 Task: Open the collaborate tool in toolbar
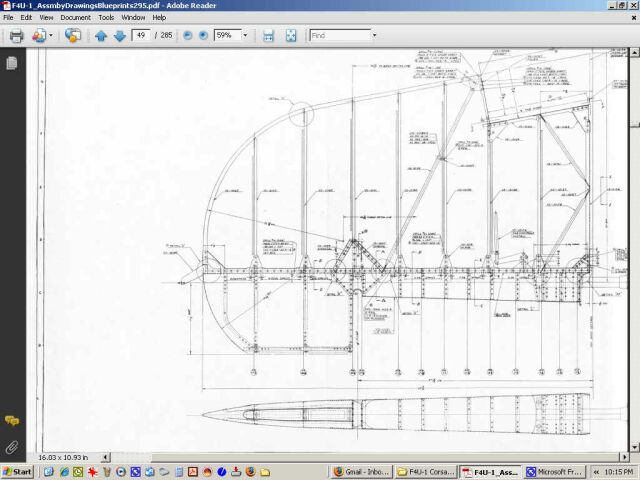39,35
